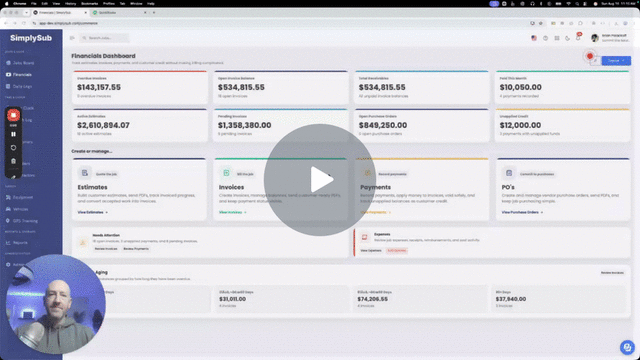Click the clock icon in top header

click(x=545, y=38)
